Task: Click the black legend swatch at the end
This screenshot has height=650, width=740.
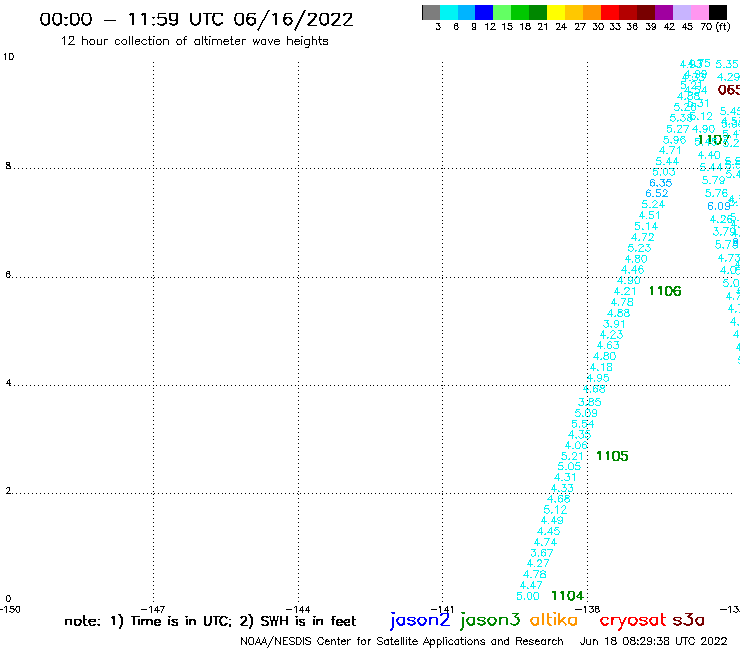Action: tap(717, 12)
